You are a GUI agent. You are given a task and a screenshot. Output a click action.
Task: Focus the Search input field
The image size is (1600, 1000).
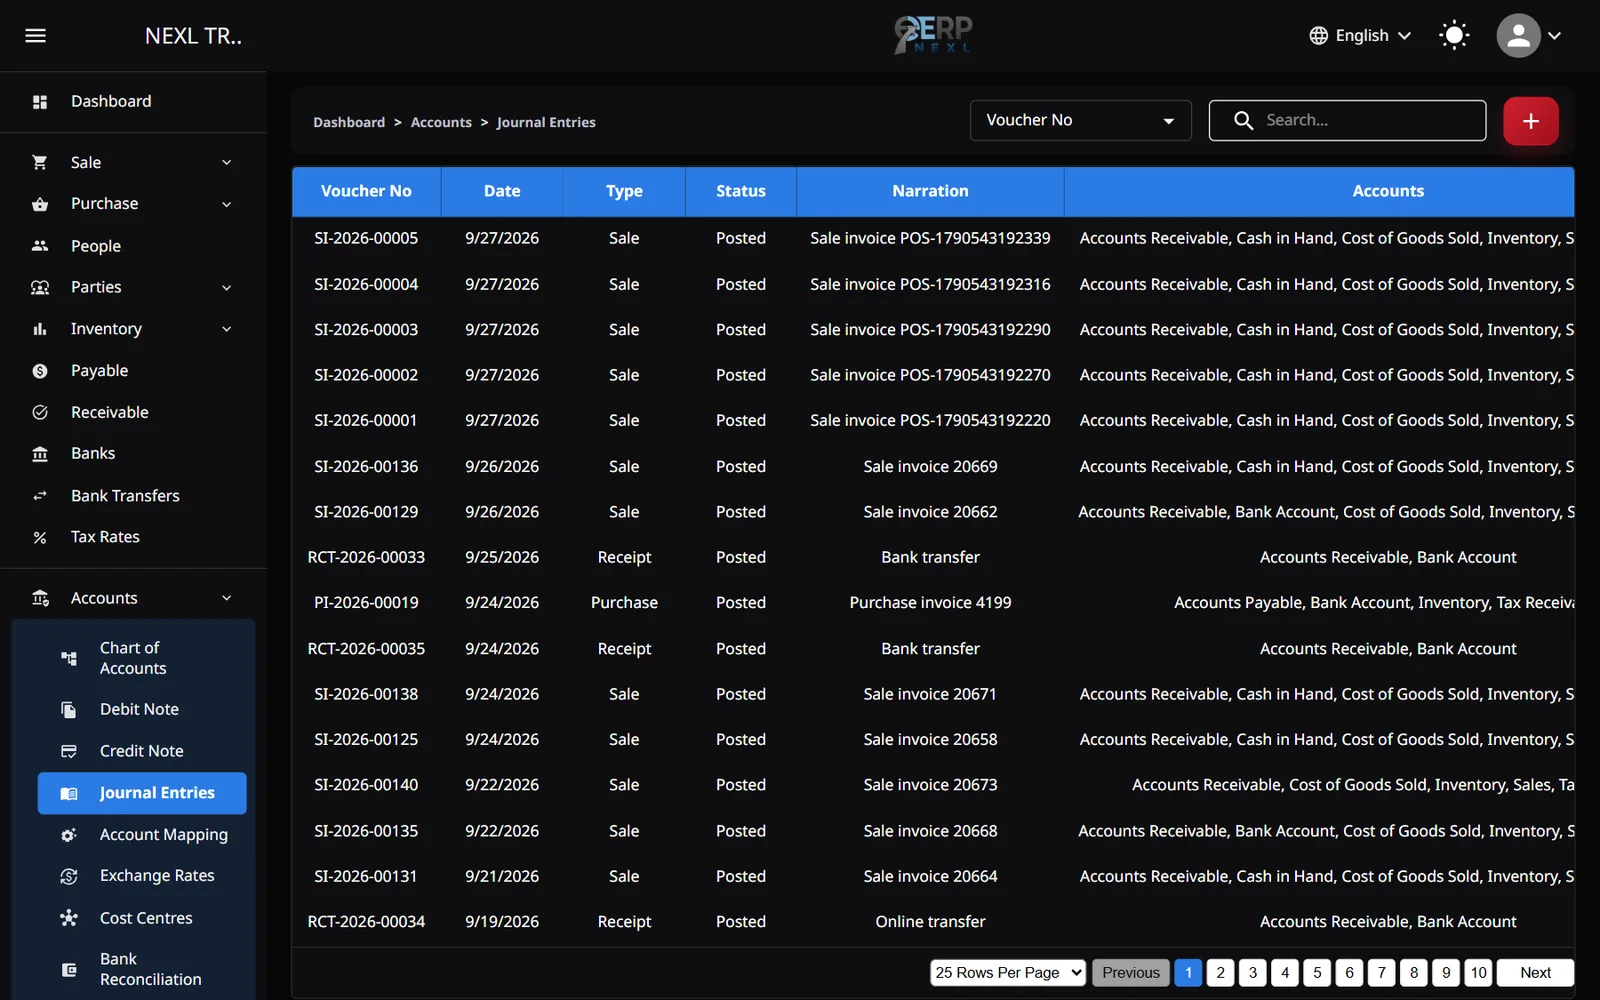tap(1347, 121)
